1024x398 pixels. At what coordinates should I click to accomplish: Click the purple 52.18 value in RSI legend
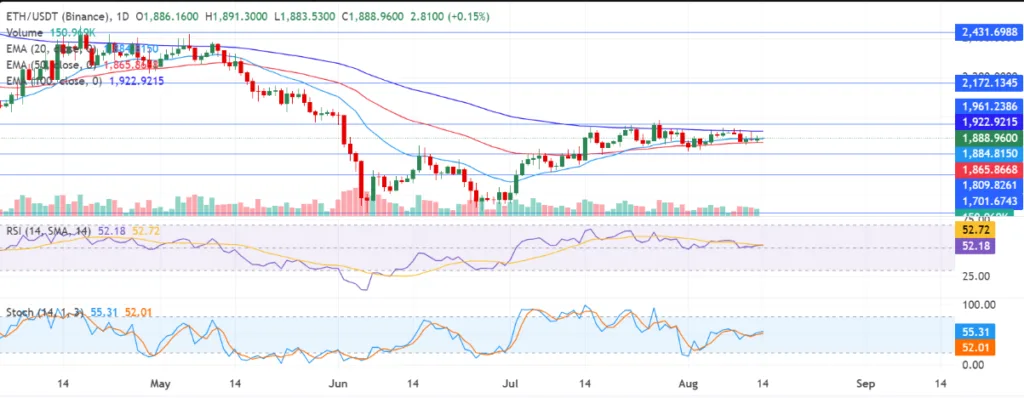coord(111,231)
